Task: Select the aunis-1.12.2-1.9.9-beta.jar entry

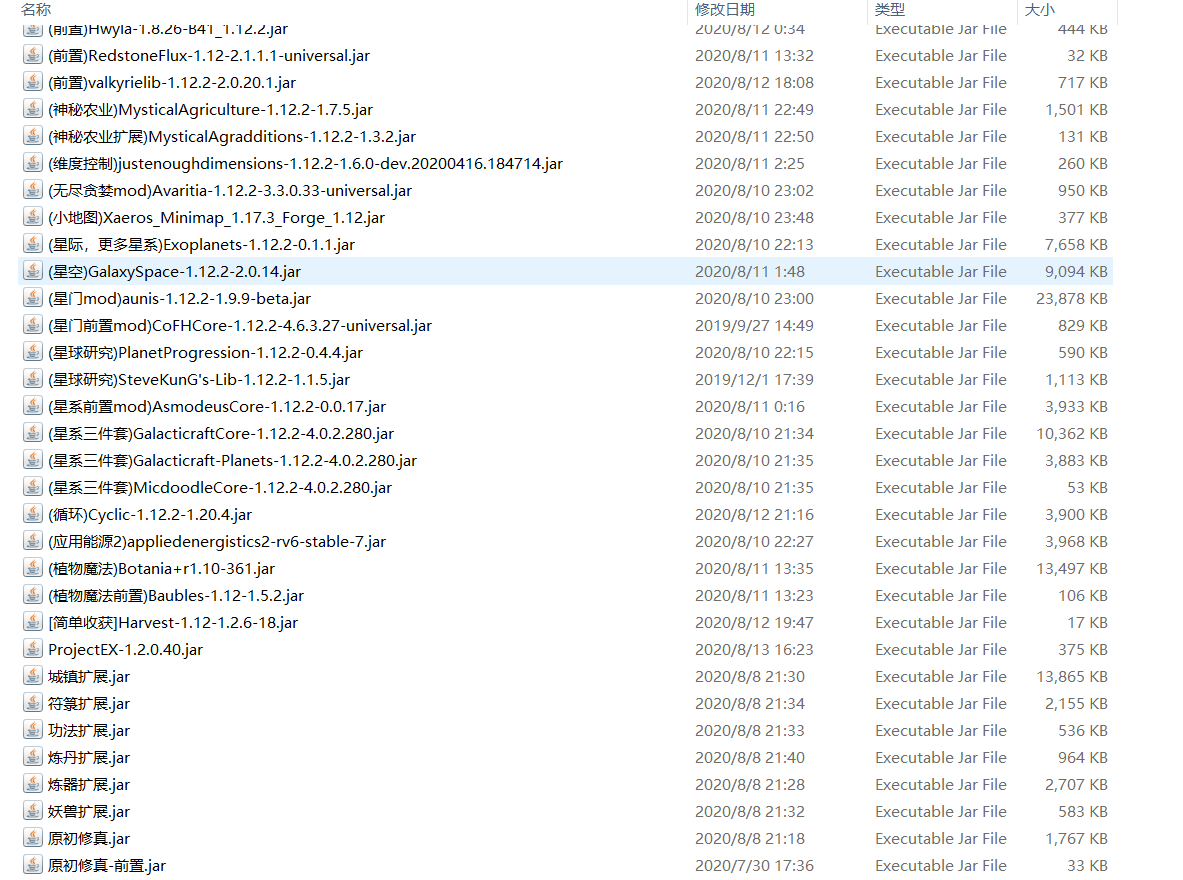Action: (x=179, y=298)
